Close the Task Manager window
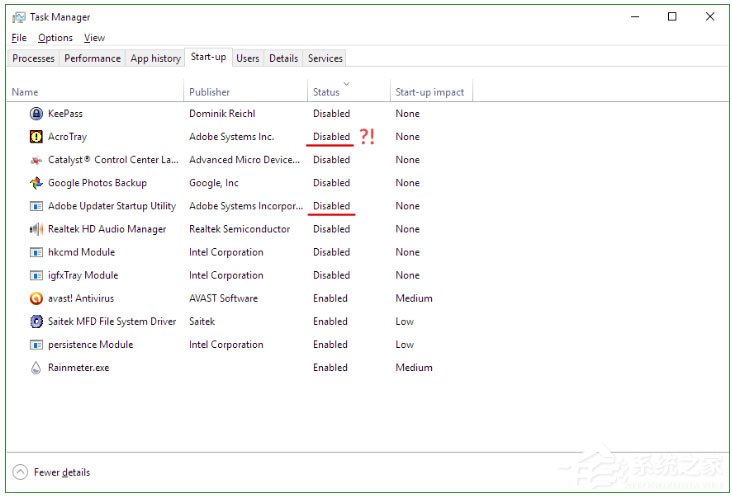Viewport: 732px width, 498px height. 710,17
